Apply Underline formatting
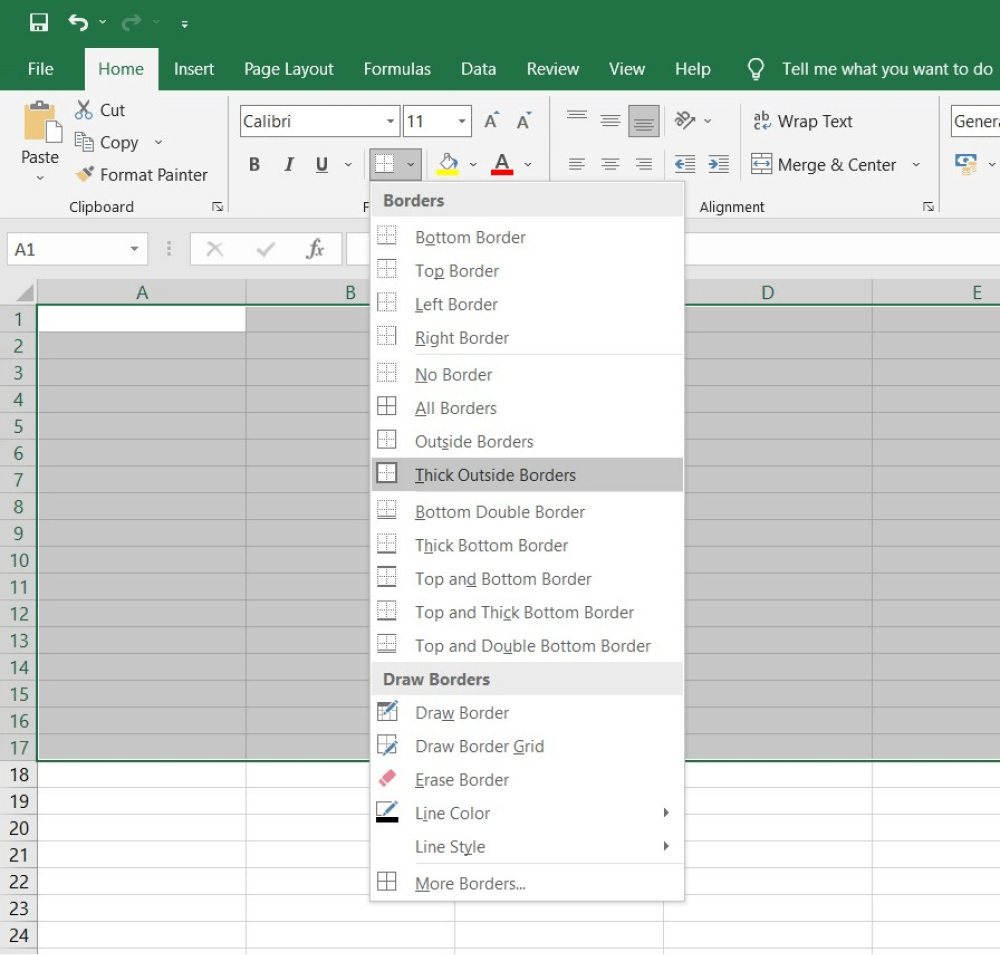 pyautogui.click(x=321, y=164)
